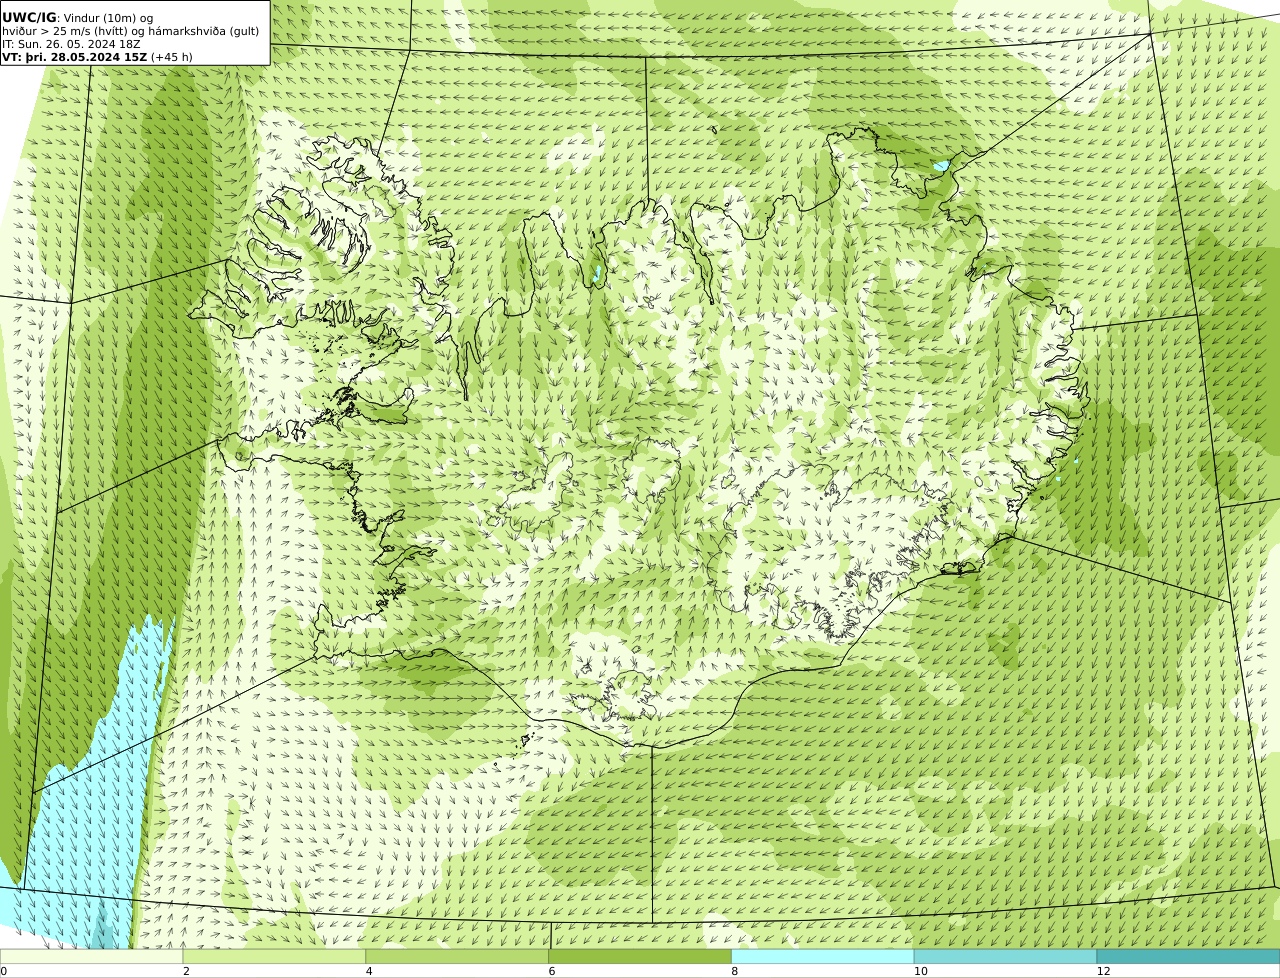The height and width of the screenshot is (978, 1280).
Task: Click the medium green 6–8 legend swatch
Action: click(640, 957)
